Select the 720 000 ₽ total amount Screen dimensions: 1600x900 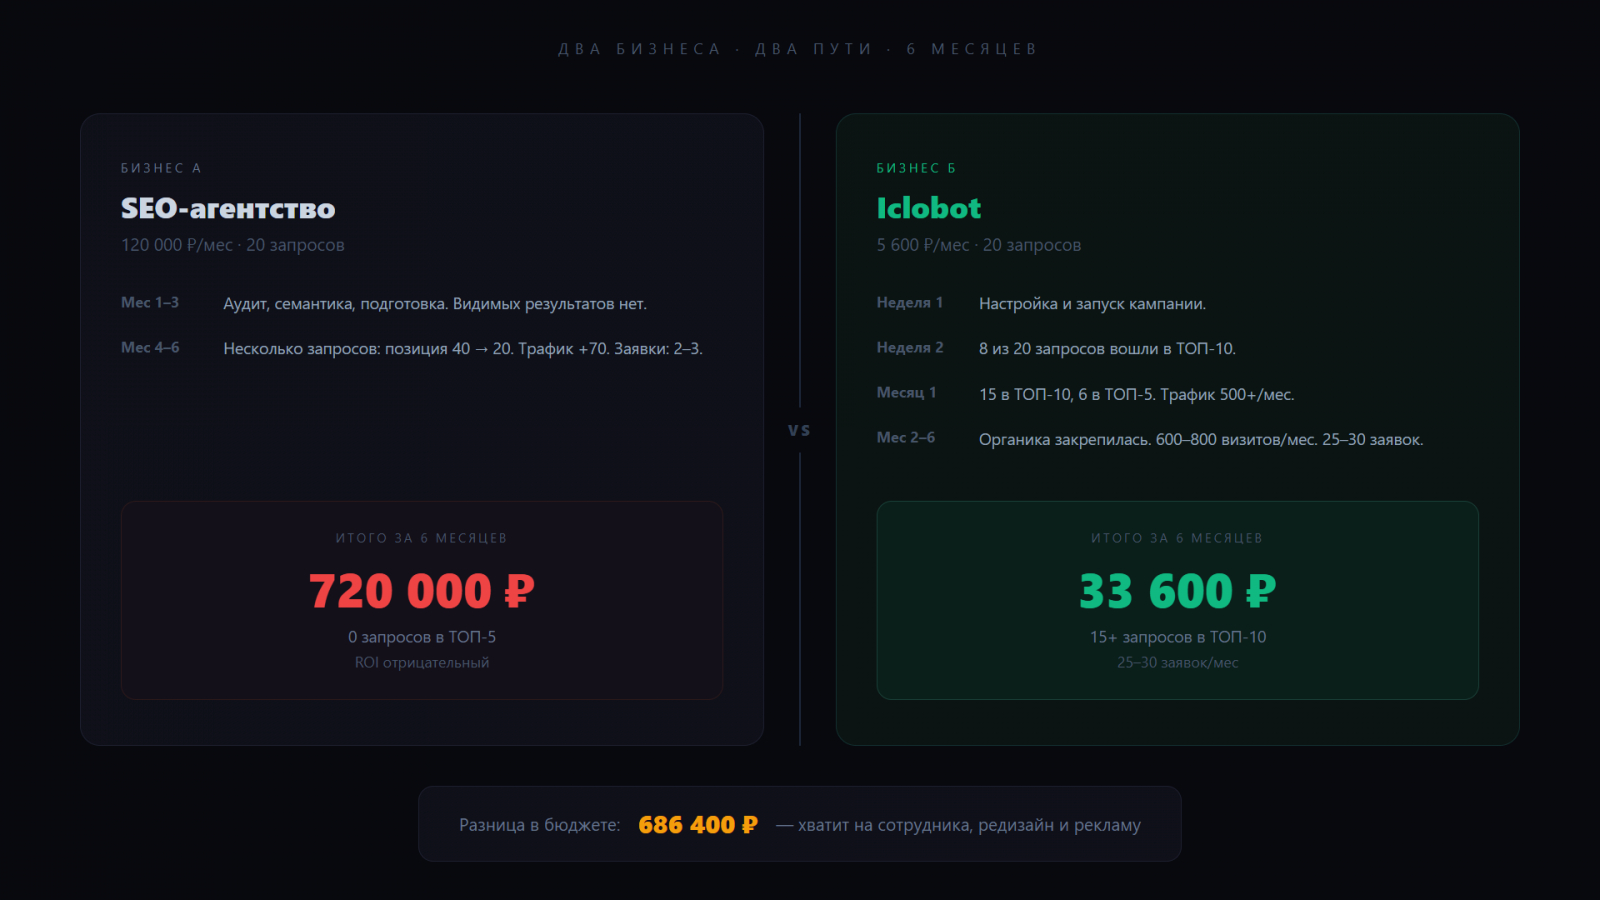point(421,591)
